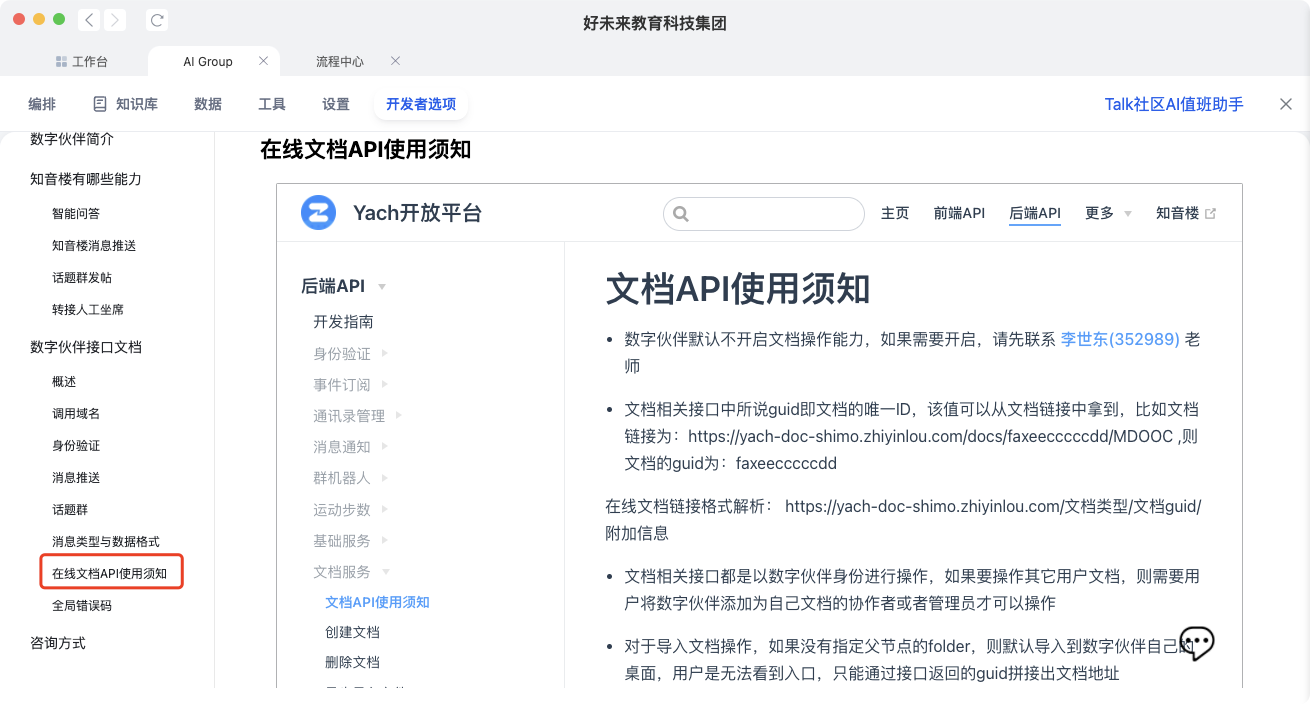Go back with the left arrow button
The image size is (1310, 704).
[89, 20]
